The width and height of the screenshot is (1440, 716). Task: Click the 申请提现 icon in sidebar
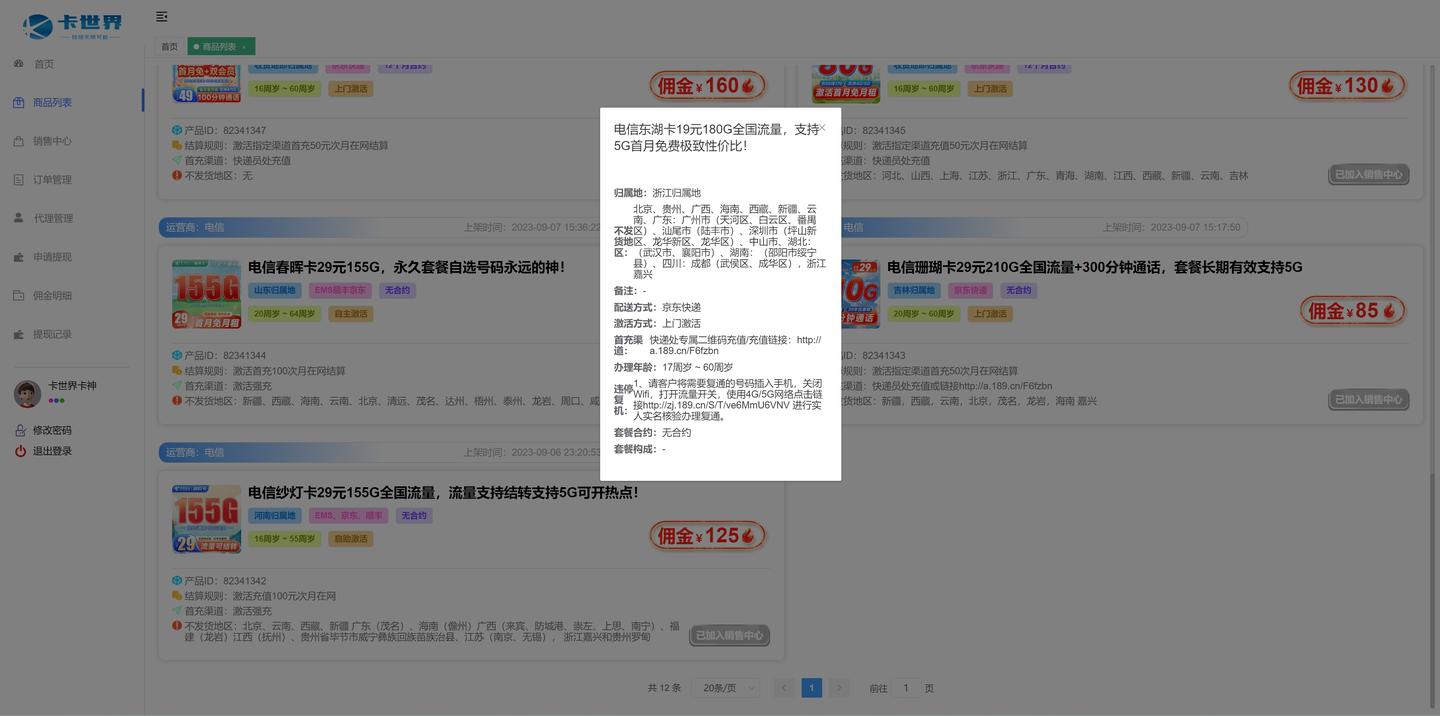coord(19,257)
